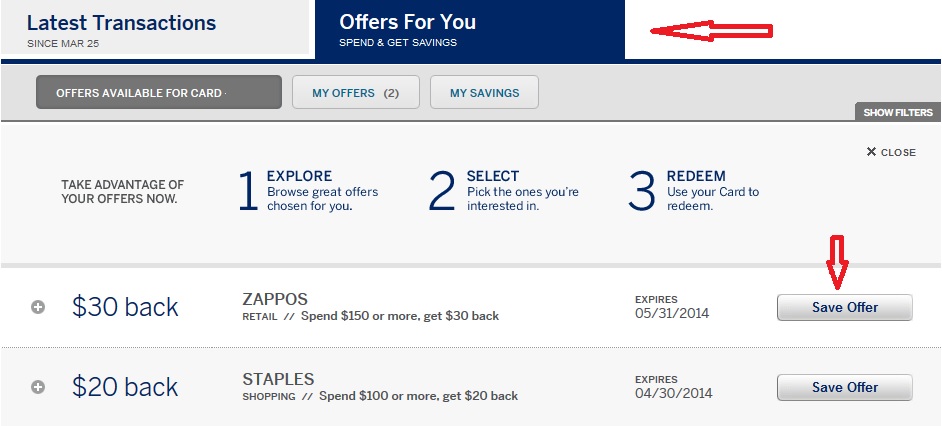The image size is (942, 426).
Task: Click the STAPLES merchant name
Action: click(278, 379)
